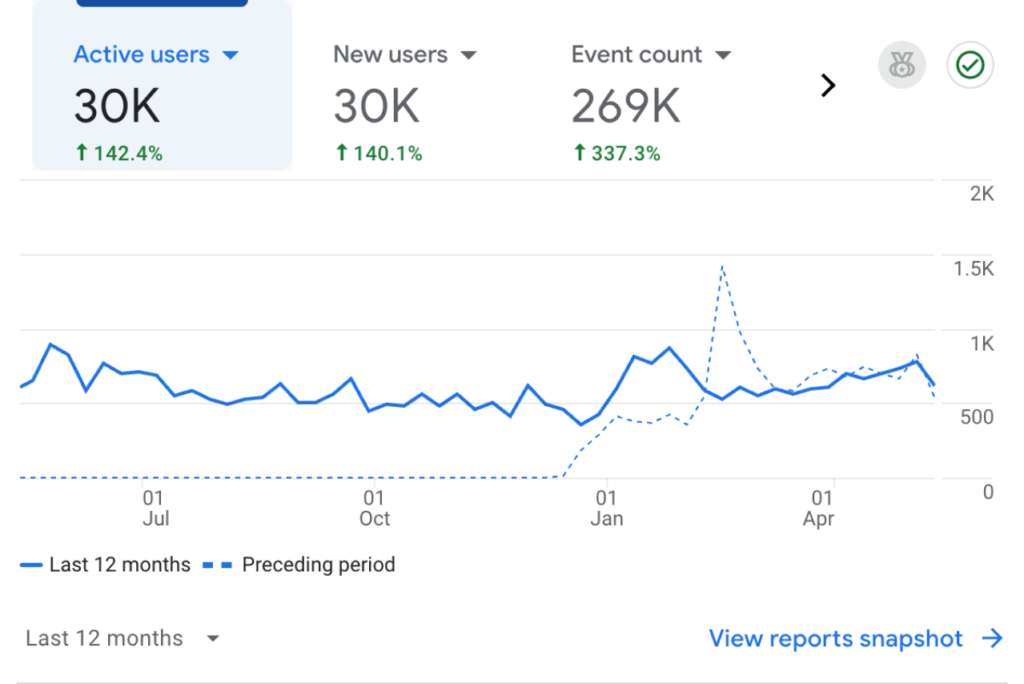Open the Last 12 months date range selector
Screen dimensions: 1024x684
pyautogui.click(x=122, y=639)
